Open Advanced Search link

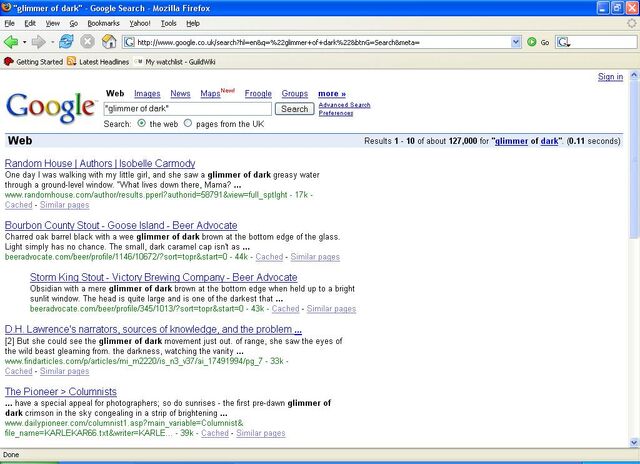tap(344, 105)
